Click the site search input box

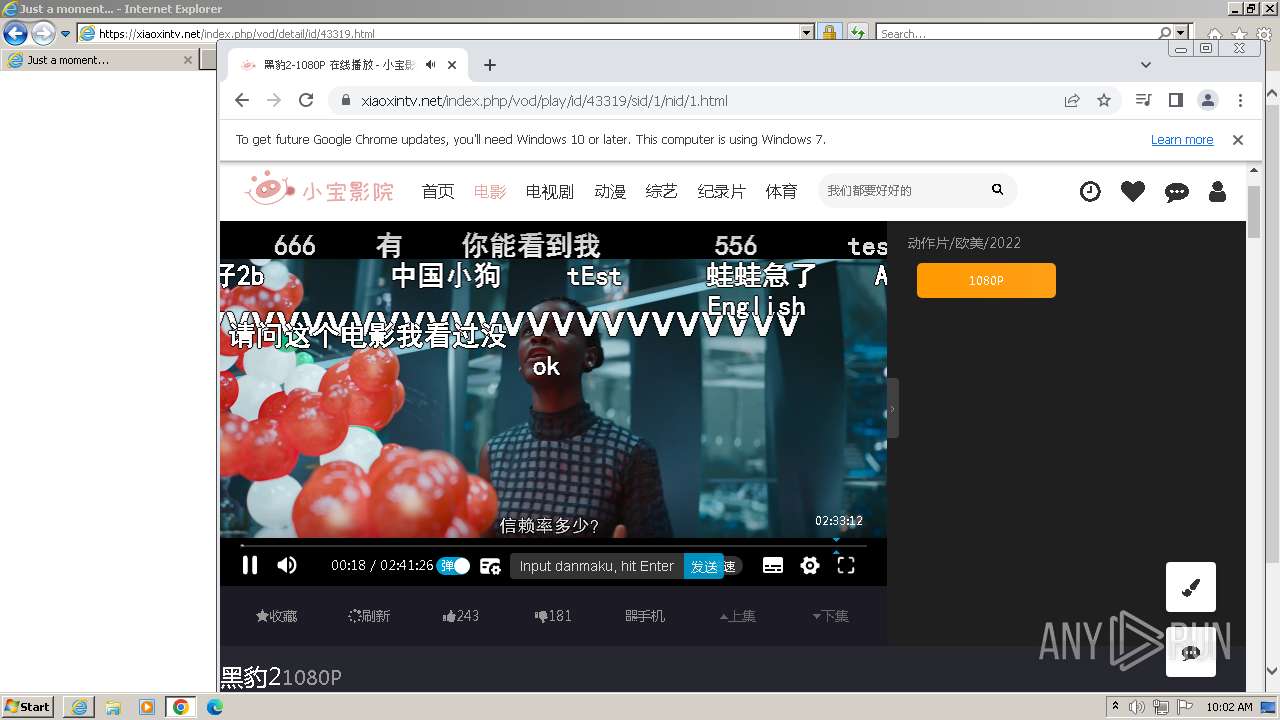click(900, 190)
